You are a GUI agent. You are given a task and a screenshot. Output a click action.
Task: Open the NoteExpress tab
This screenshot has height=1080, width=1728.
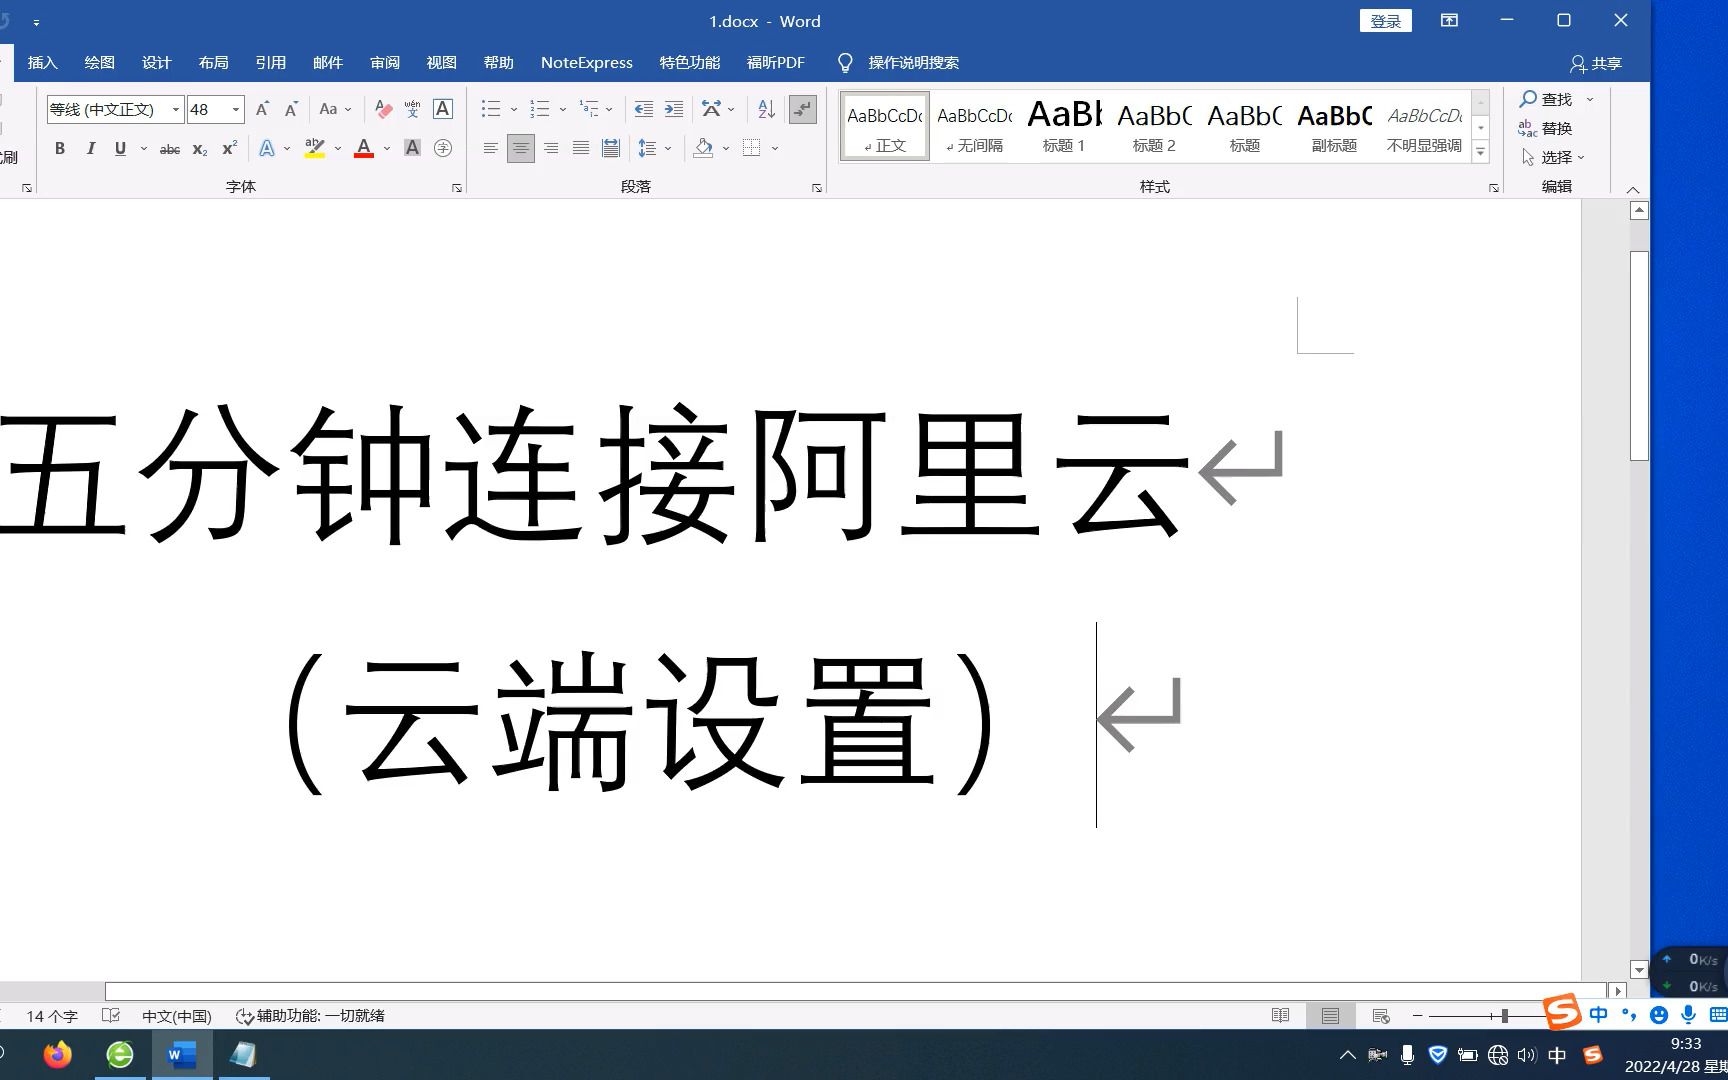tap(587, 62)
